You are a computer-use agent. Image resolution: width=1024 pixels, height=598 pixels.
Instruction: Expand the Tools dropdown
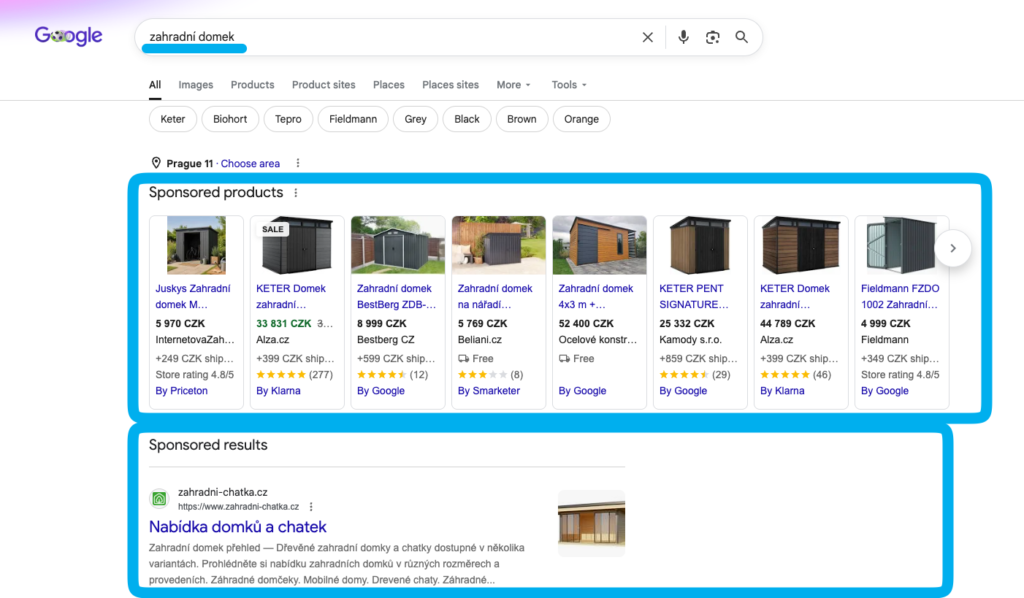pos(569,85)
